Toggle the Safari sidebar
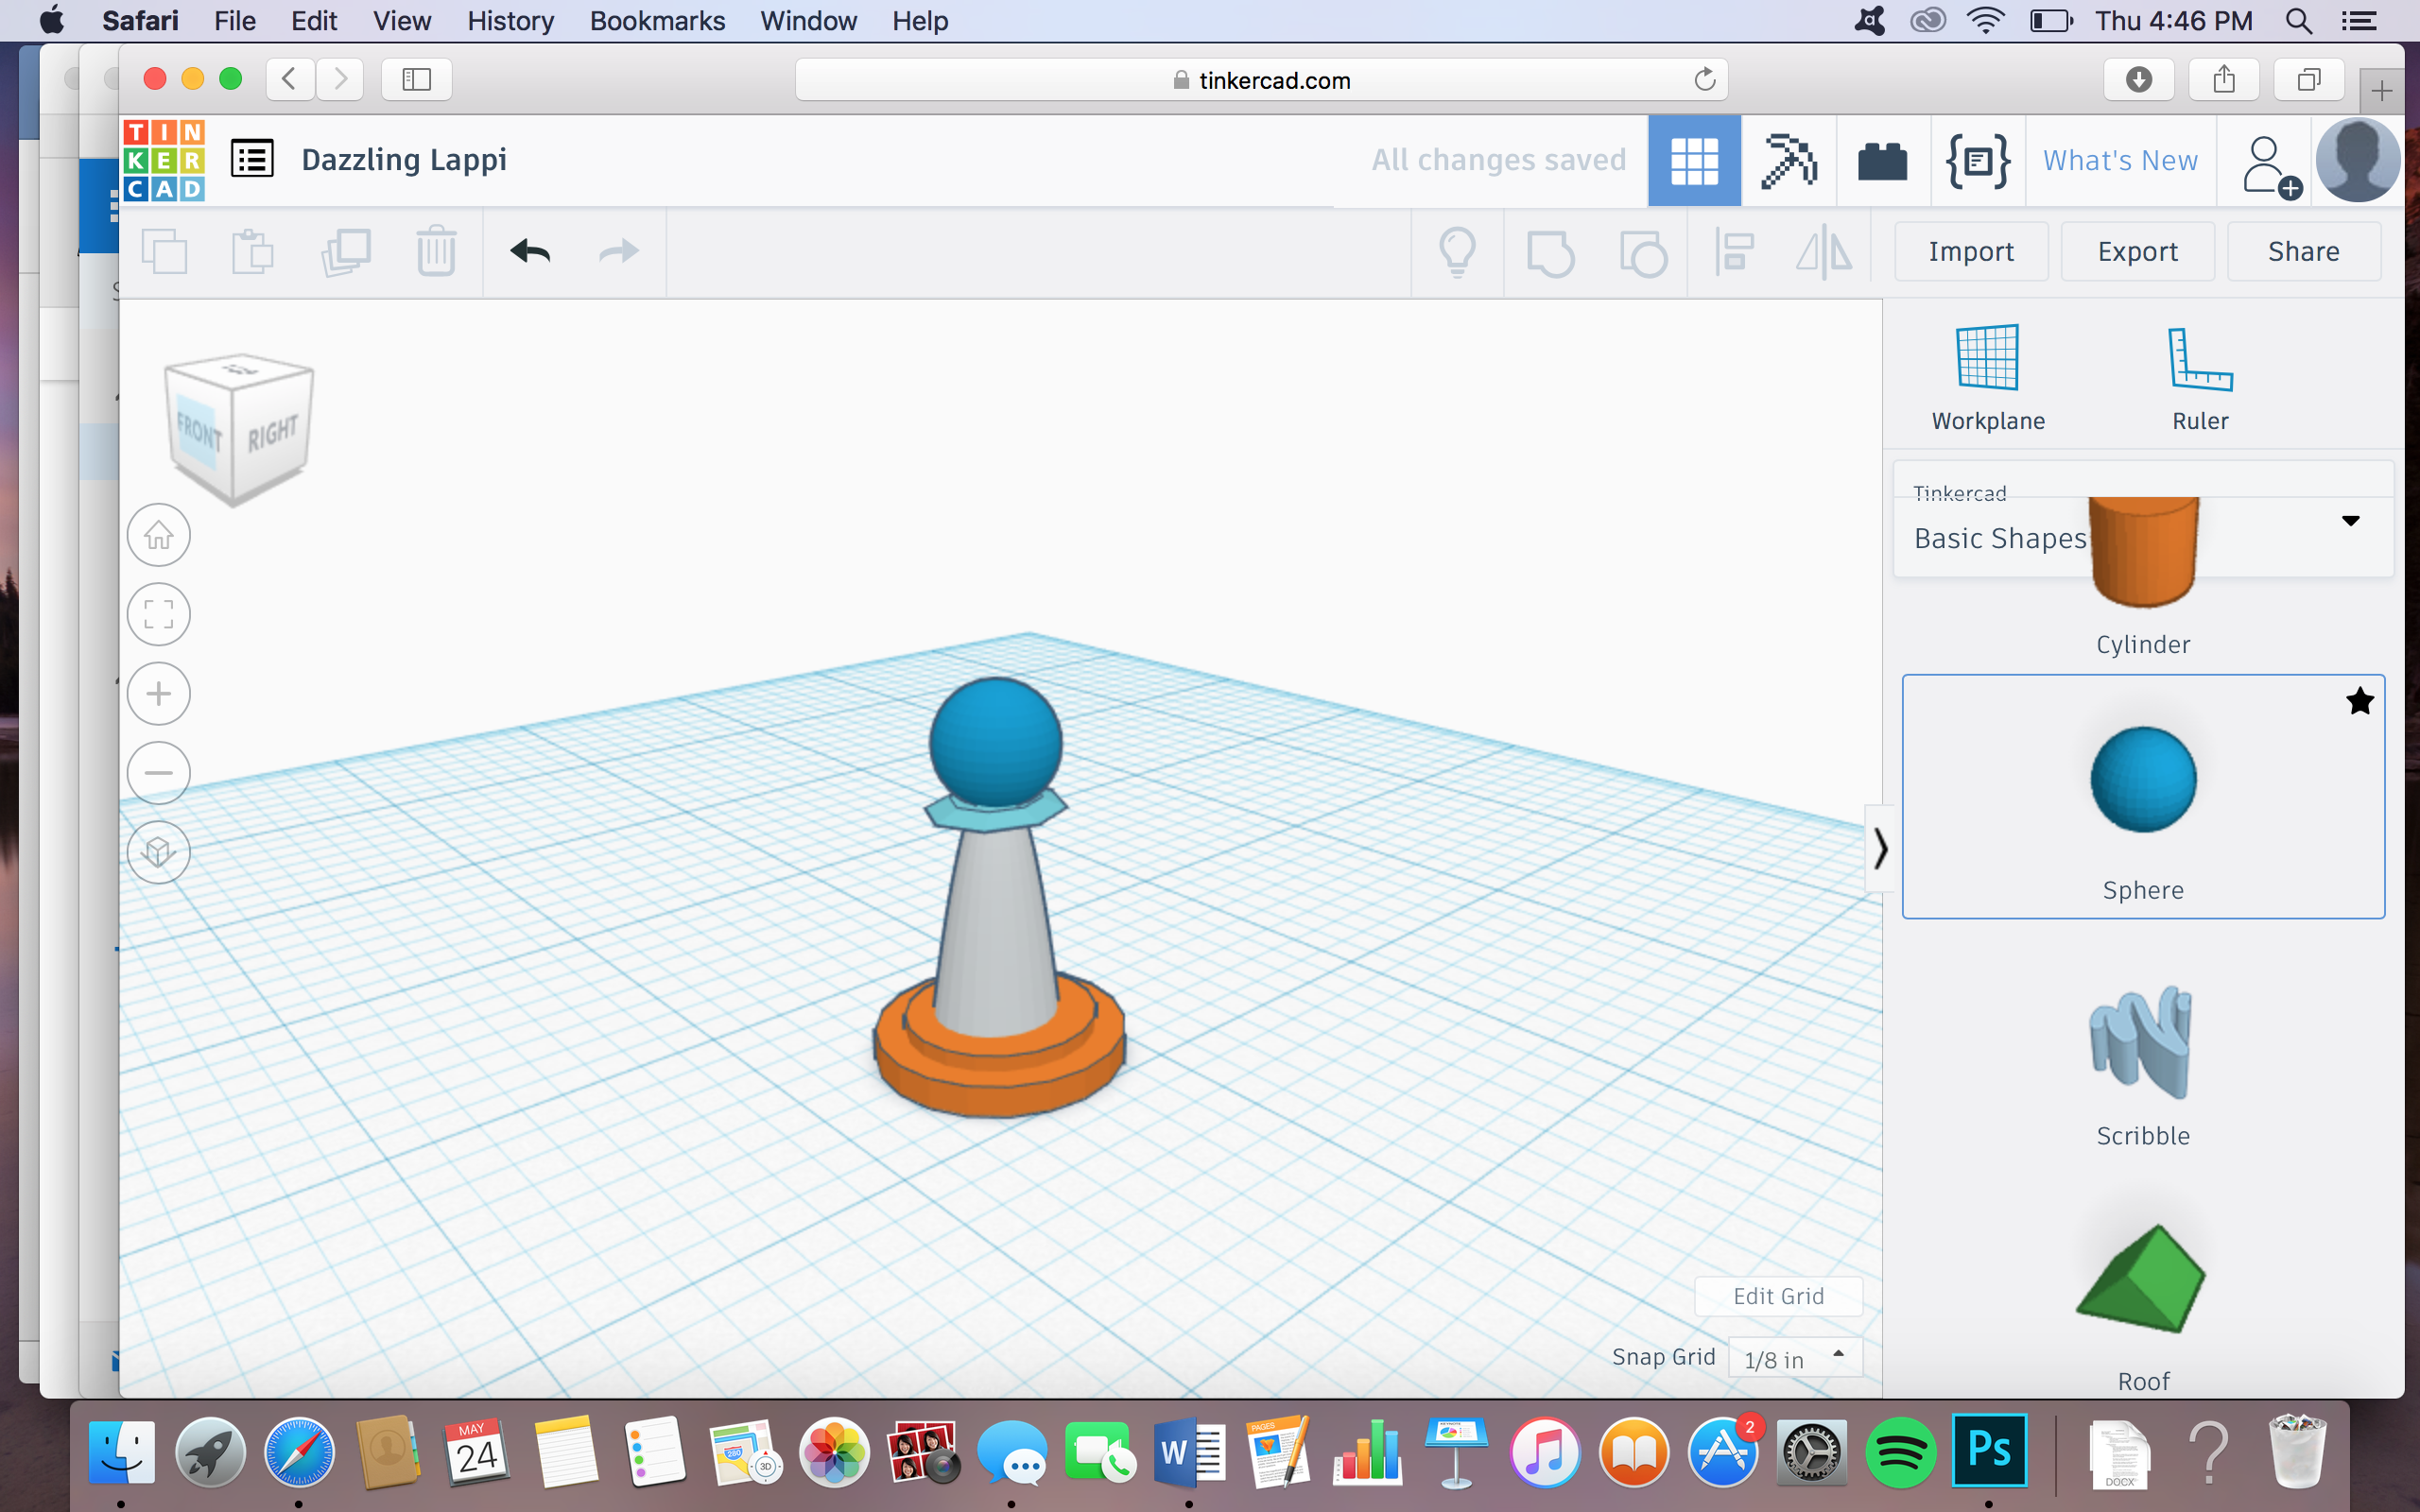This screenshot has height=1512, width=2420. 416,79
